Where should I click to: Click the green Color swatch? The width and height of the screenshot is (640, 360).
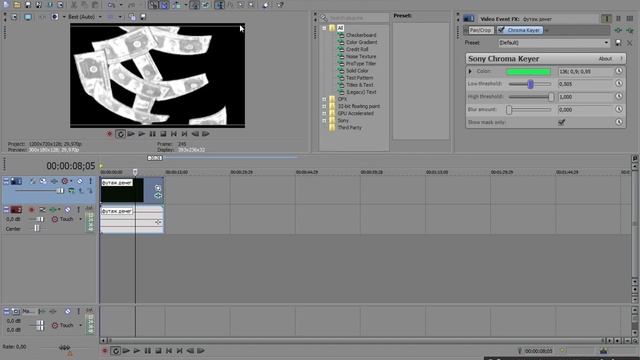[x=528, y=72]
